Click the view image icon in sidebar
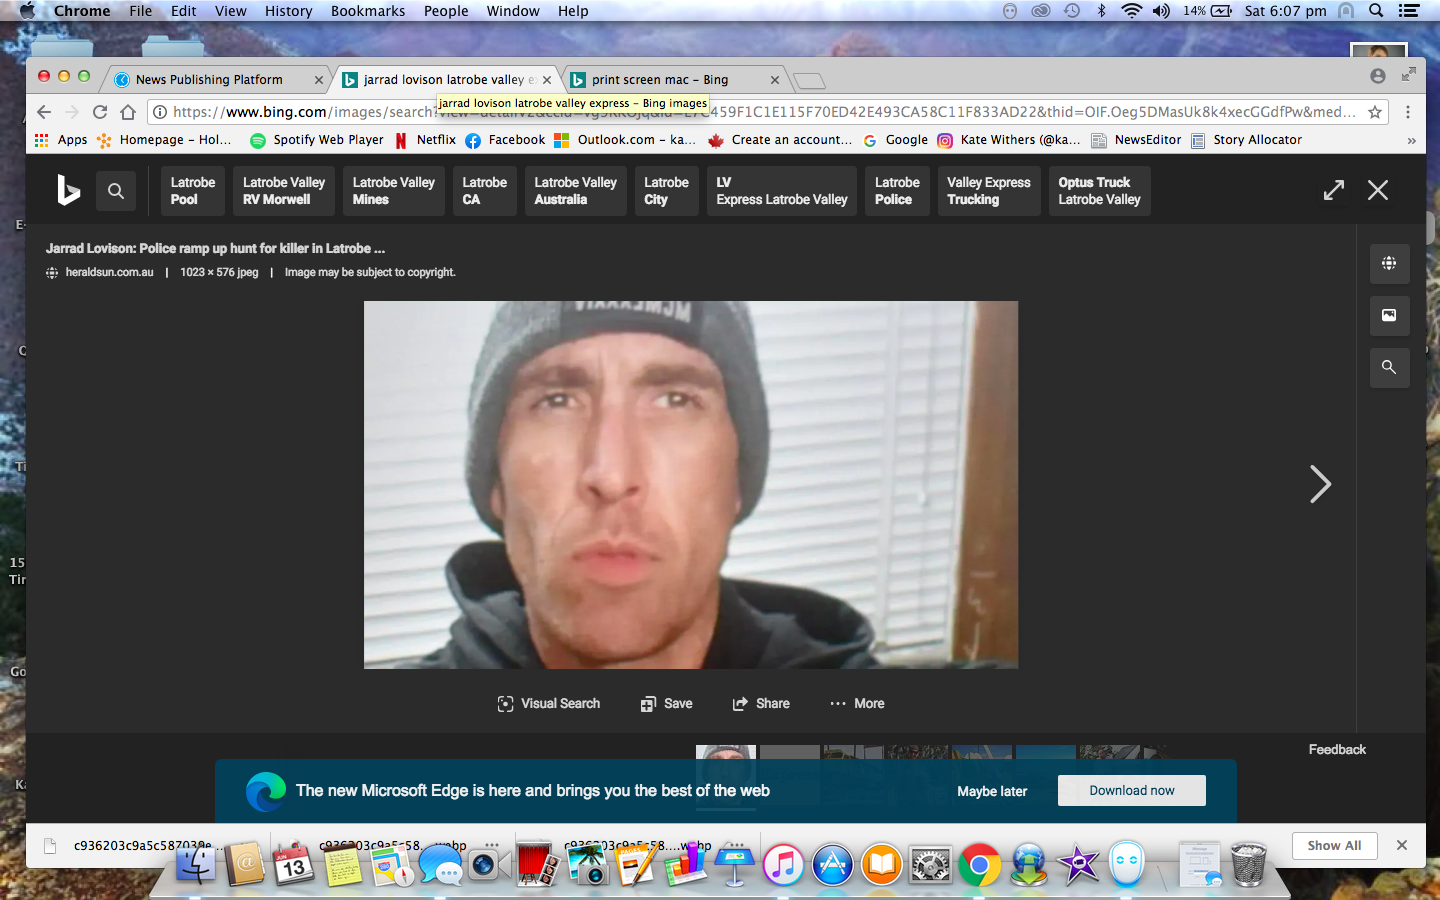Screen dimensions: 1440x900 (1389, 315)
